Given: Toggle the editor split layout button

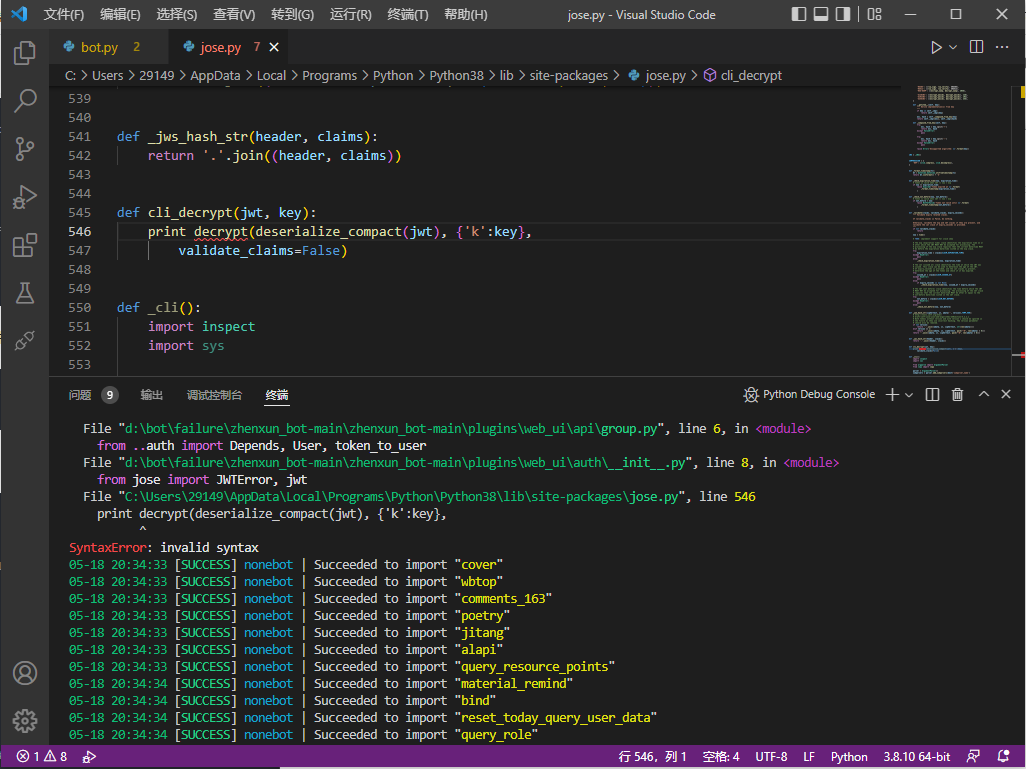Looking at the screenshot, I should [x=975, y=46].
